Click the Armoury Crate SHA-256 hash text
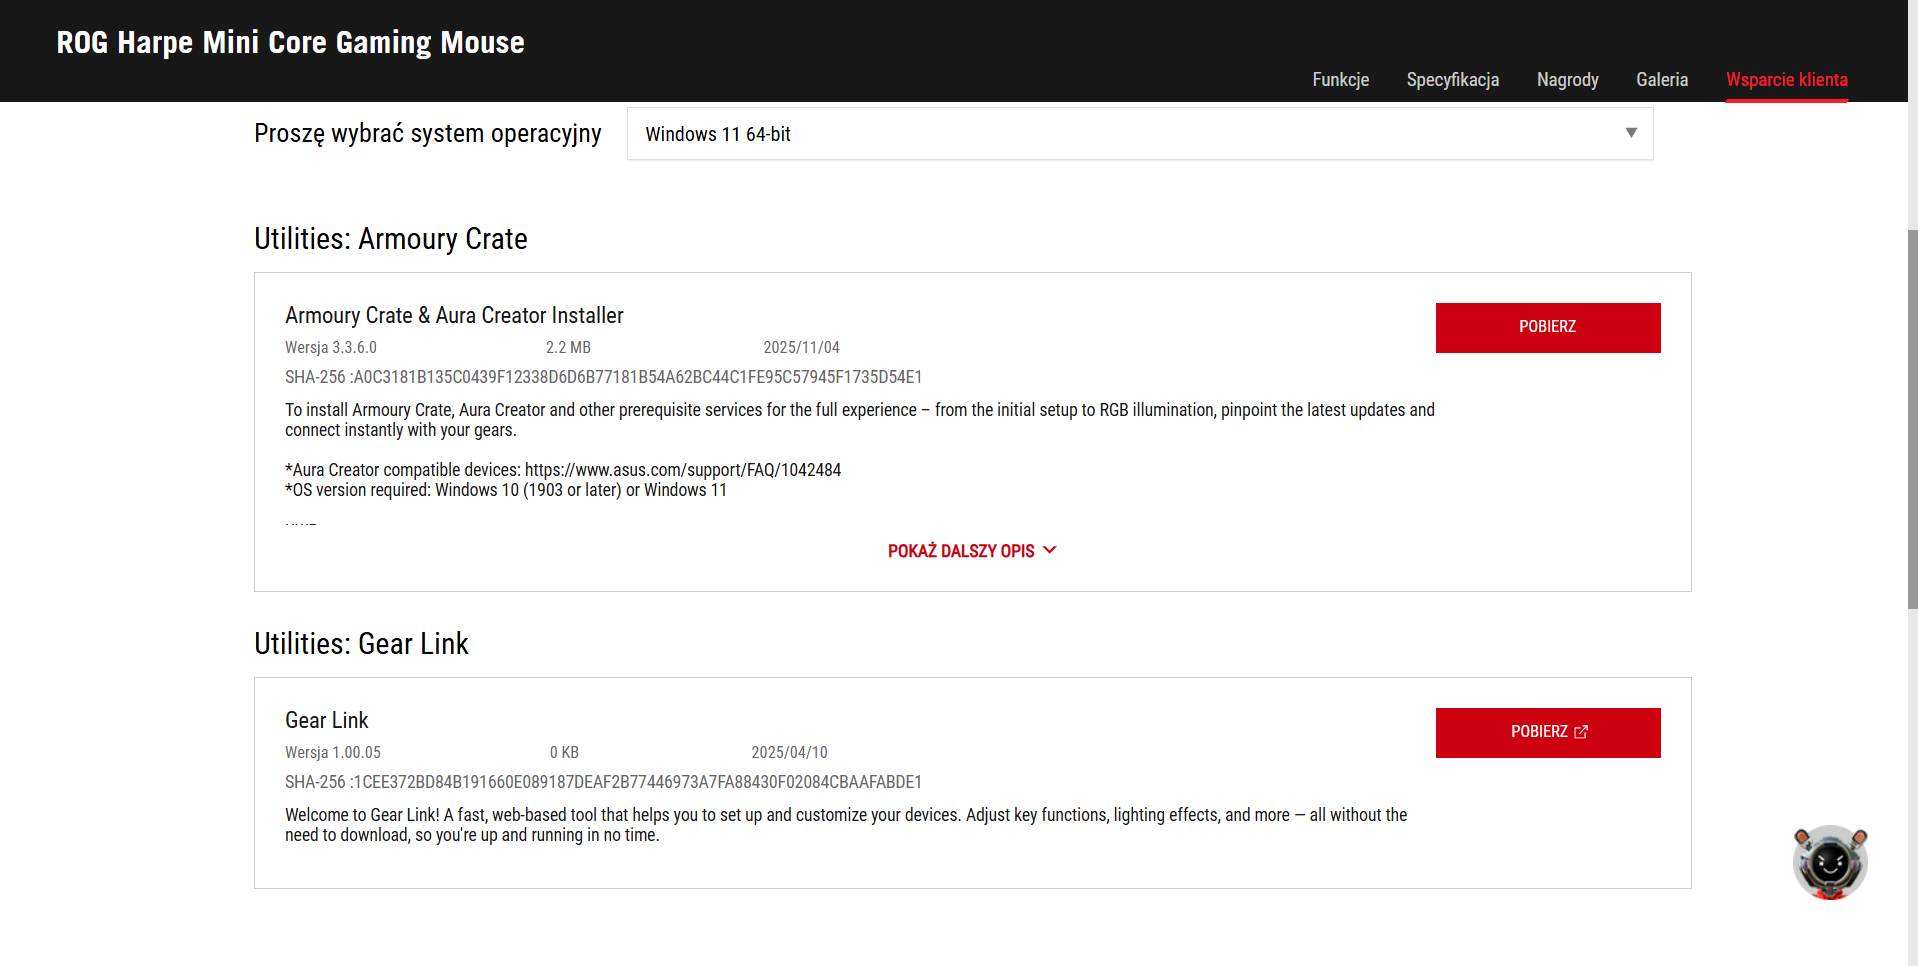This screenshot has height=966, width=1918. pyautogui.click(x=604, y=377)
